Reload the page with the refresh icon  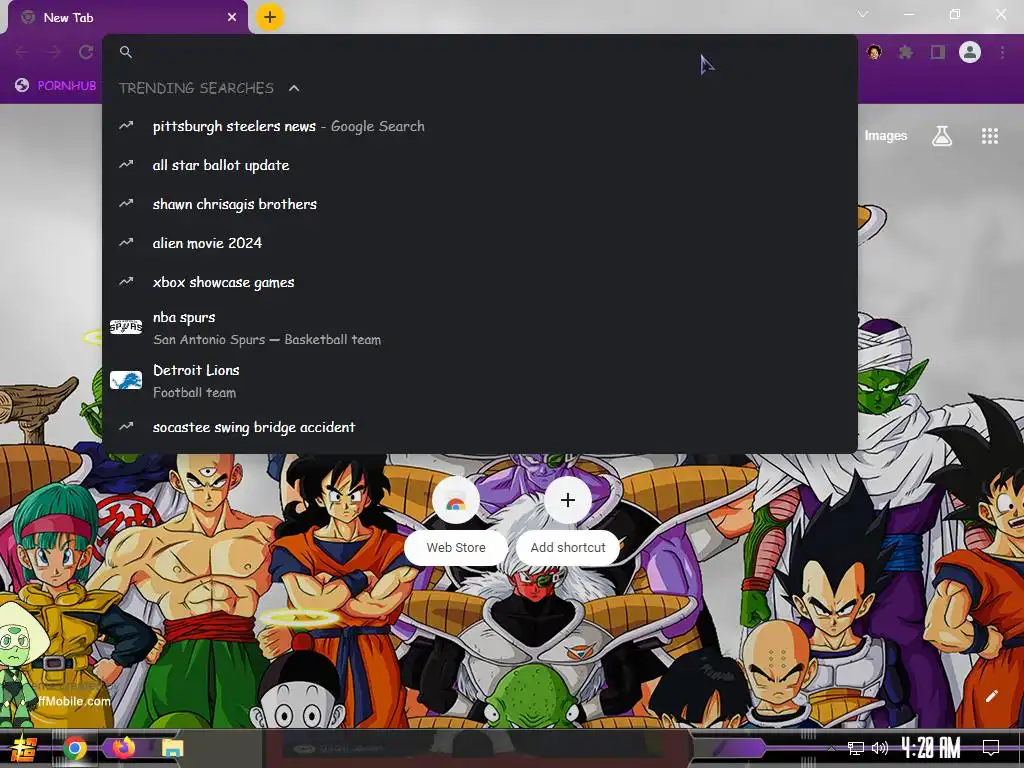pos(86,52)
